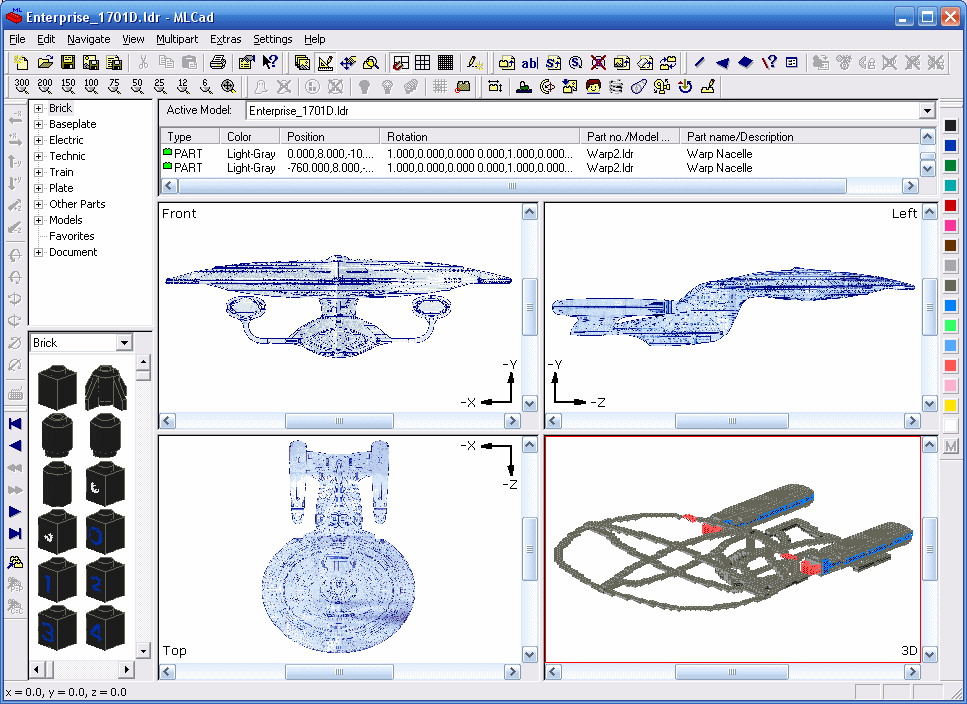This screenshot has height=704, width=967.
Task: Click the add comment 'ab|' icon
Action: [x=530, y=62]
